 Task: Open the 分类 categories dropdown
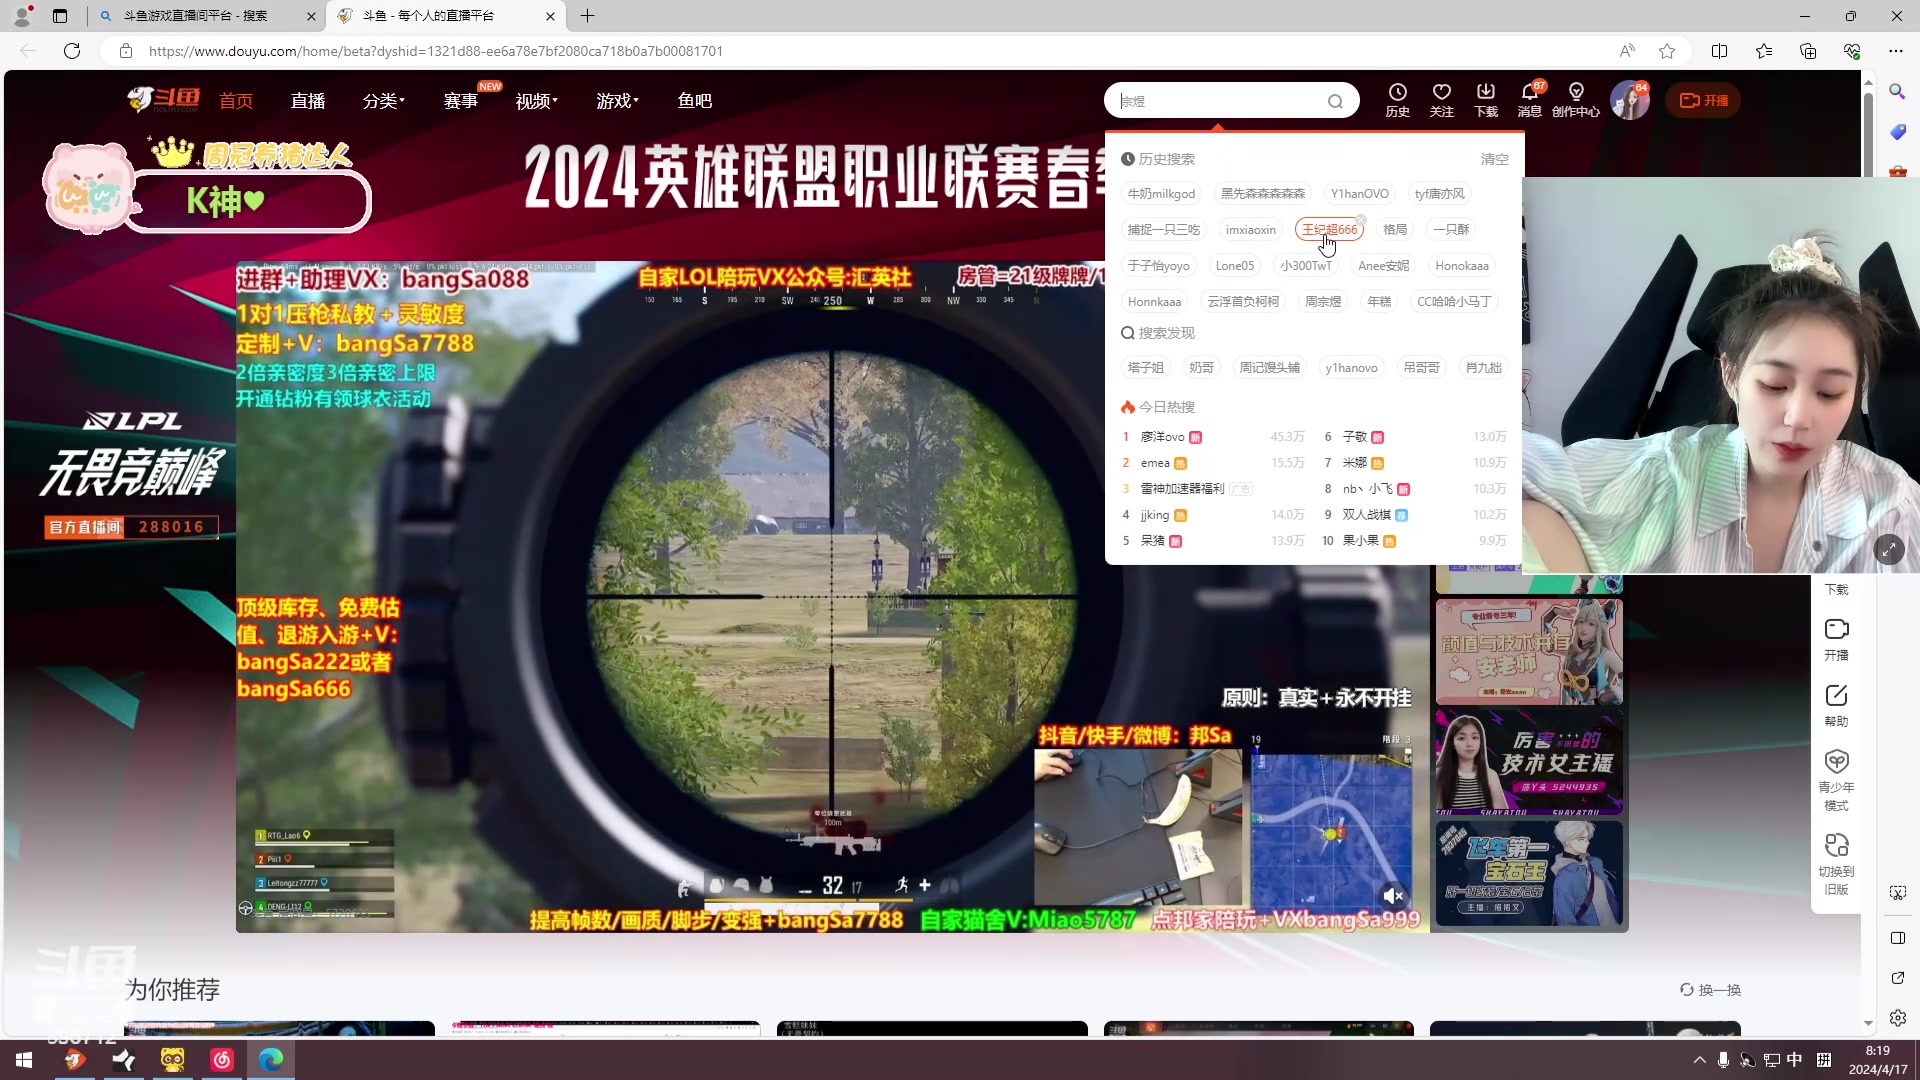(x=383, y=100)
